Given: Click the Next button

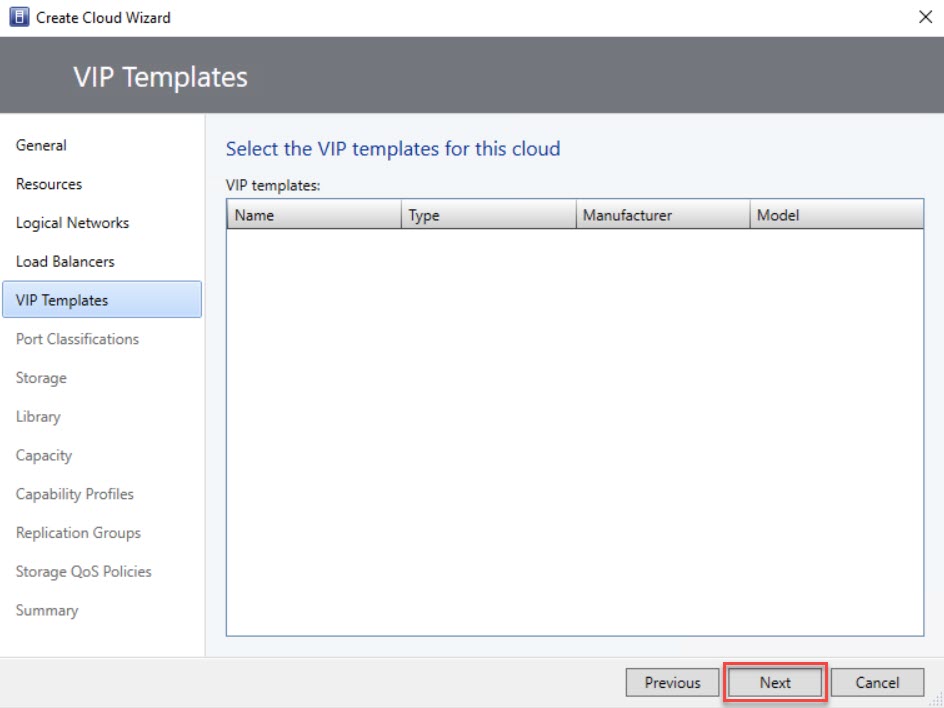Looking at the screenshot, I should coord(775,683).
